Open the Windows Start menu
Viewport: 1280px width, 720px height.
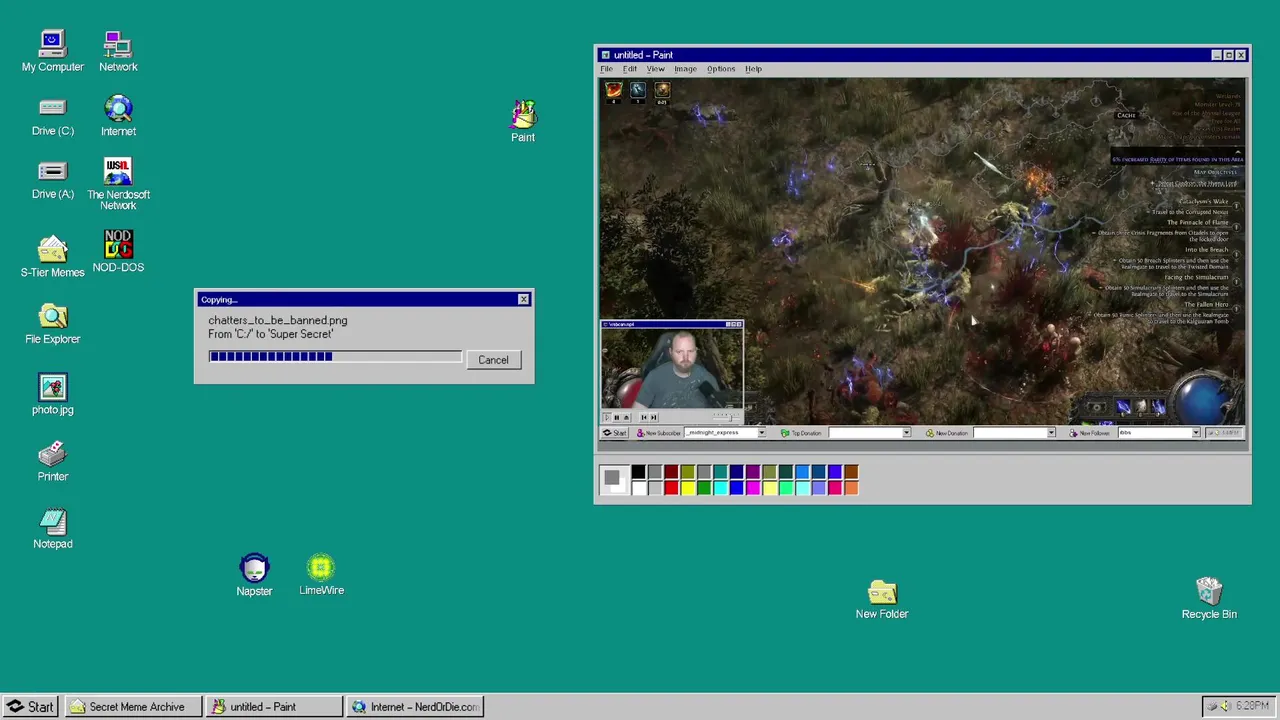pyautogui.click(x=30, y=707)
